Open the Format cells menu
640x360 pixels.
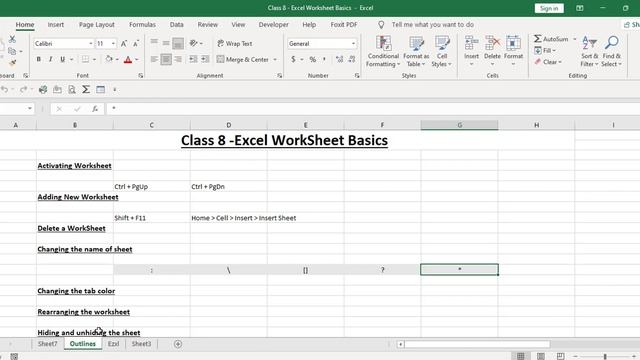click(x=513, y=51)
